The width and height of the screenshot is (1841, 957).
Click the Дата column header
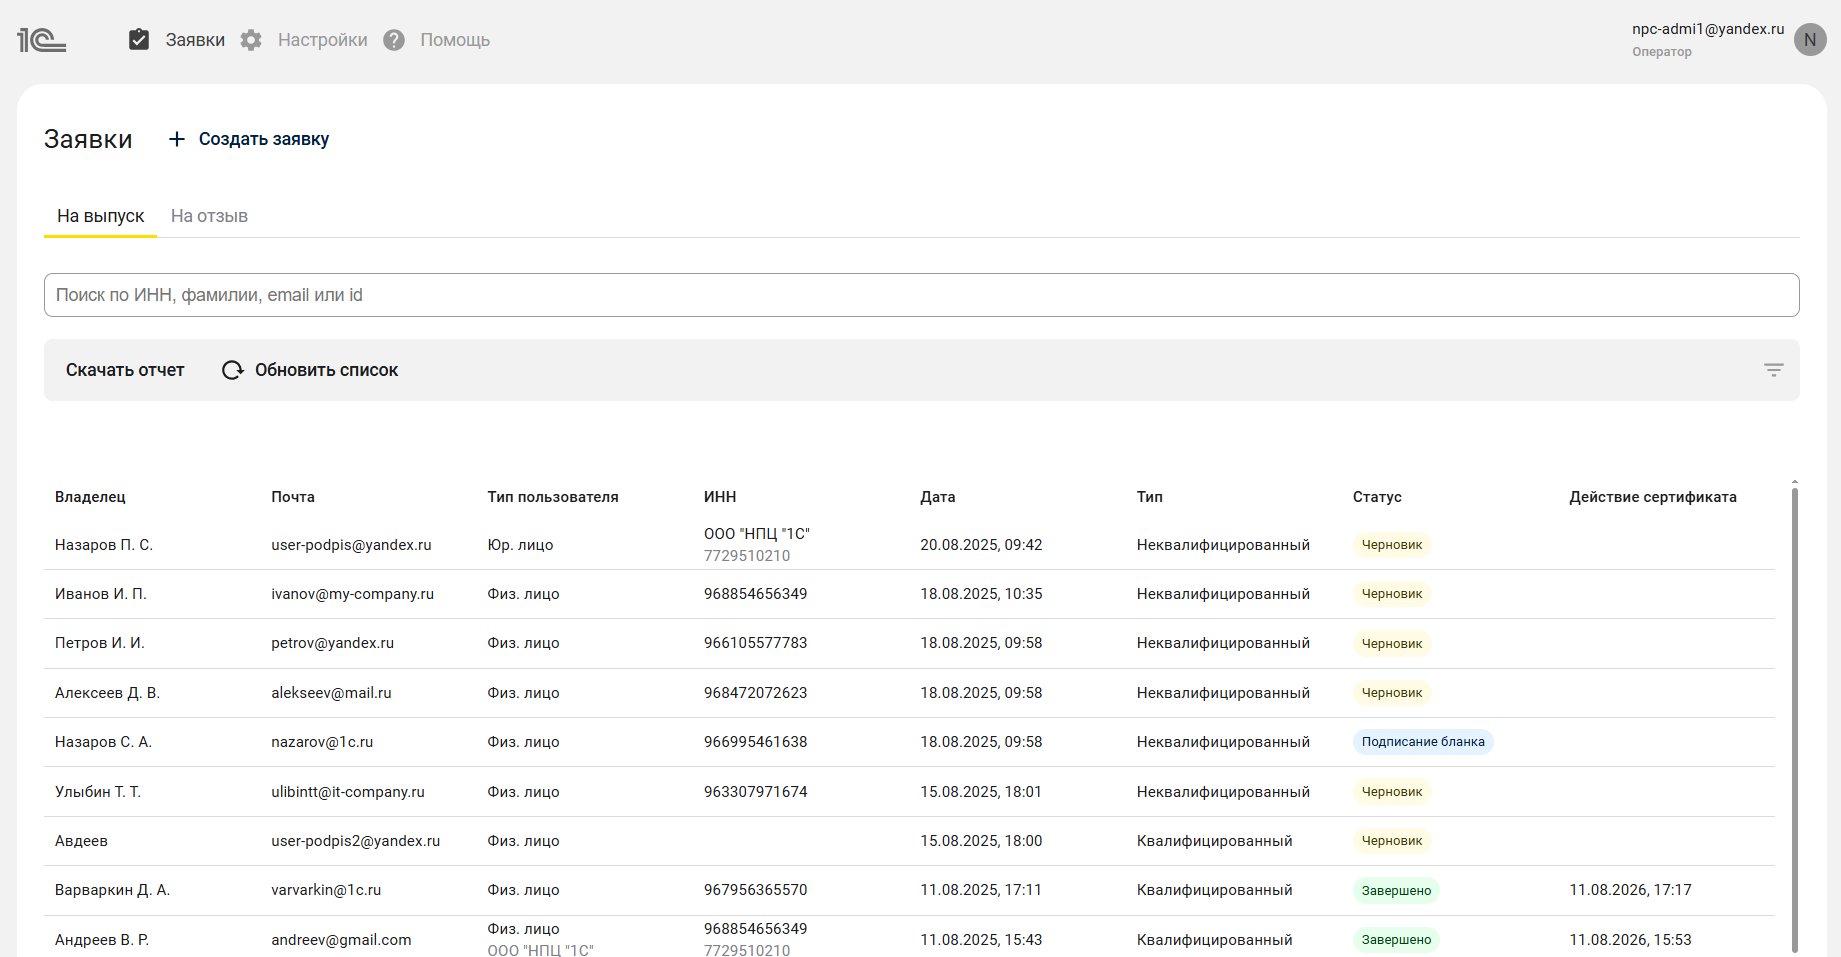click(938, 497)
